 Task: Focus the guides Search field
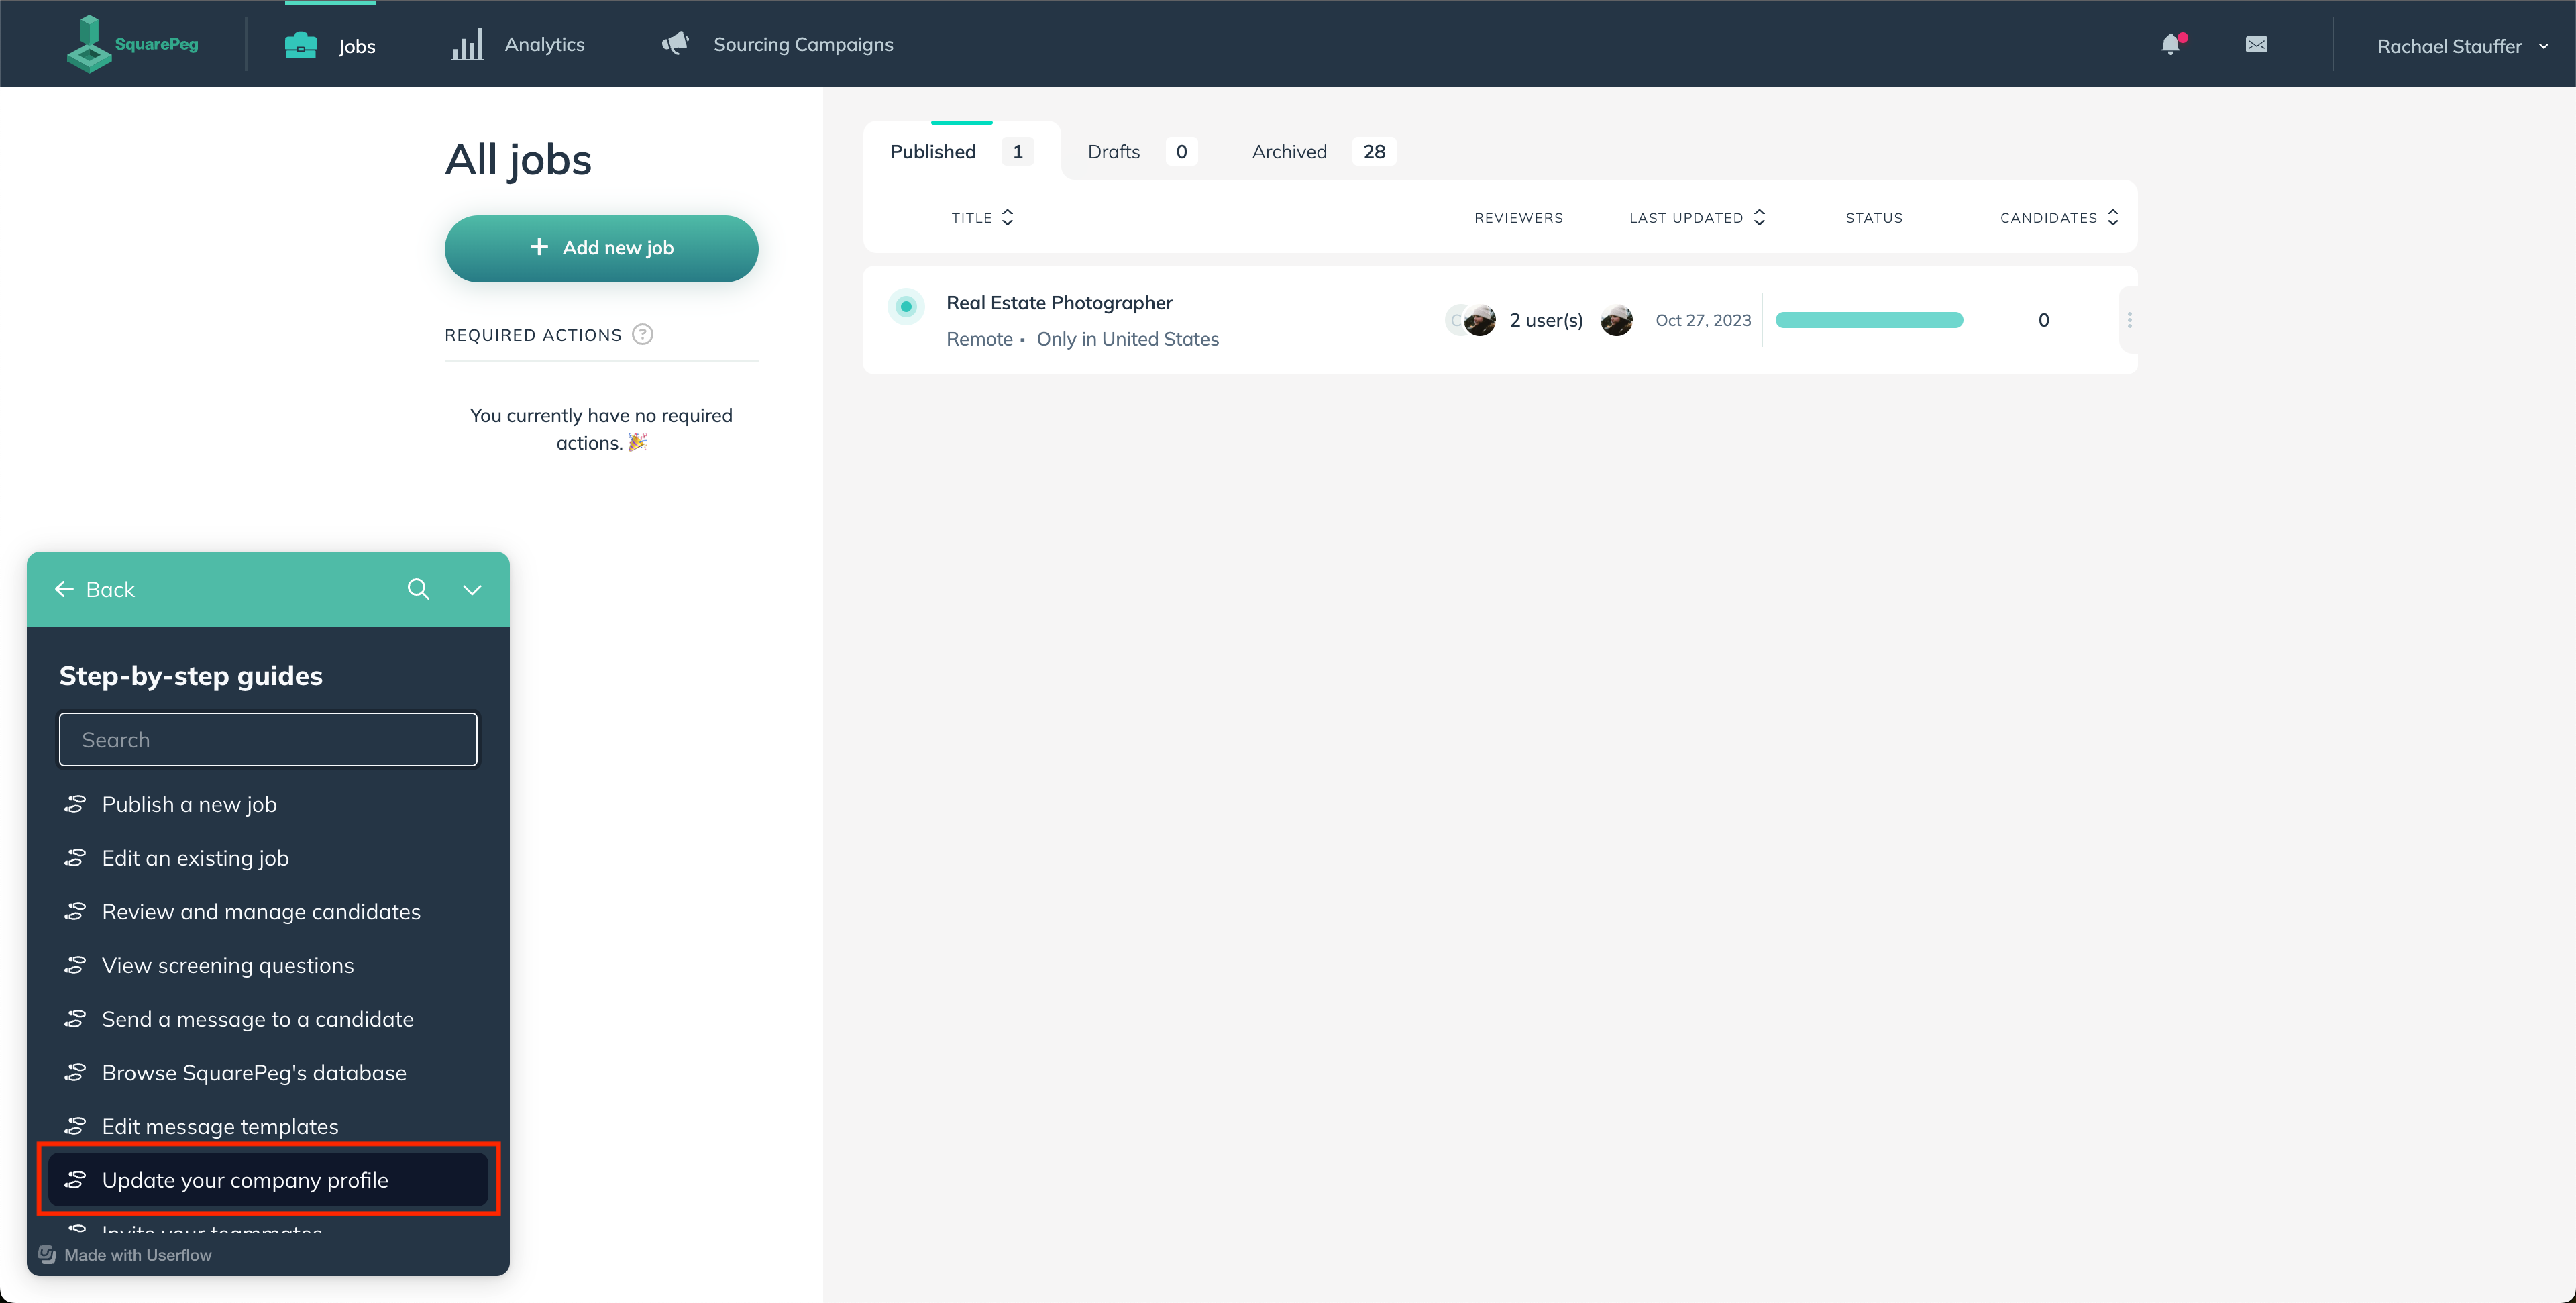click(268, 739)
